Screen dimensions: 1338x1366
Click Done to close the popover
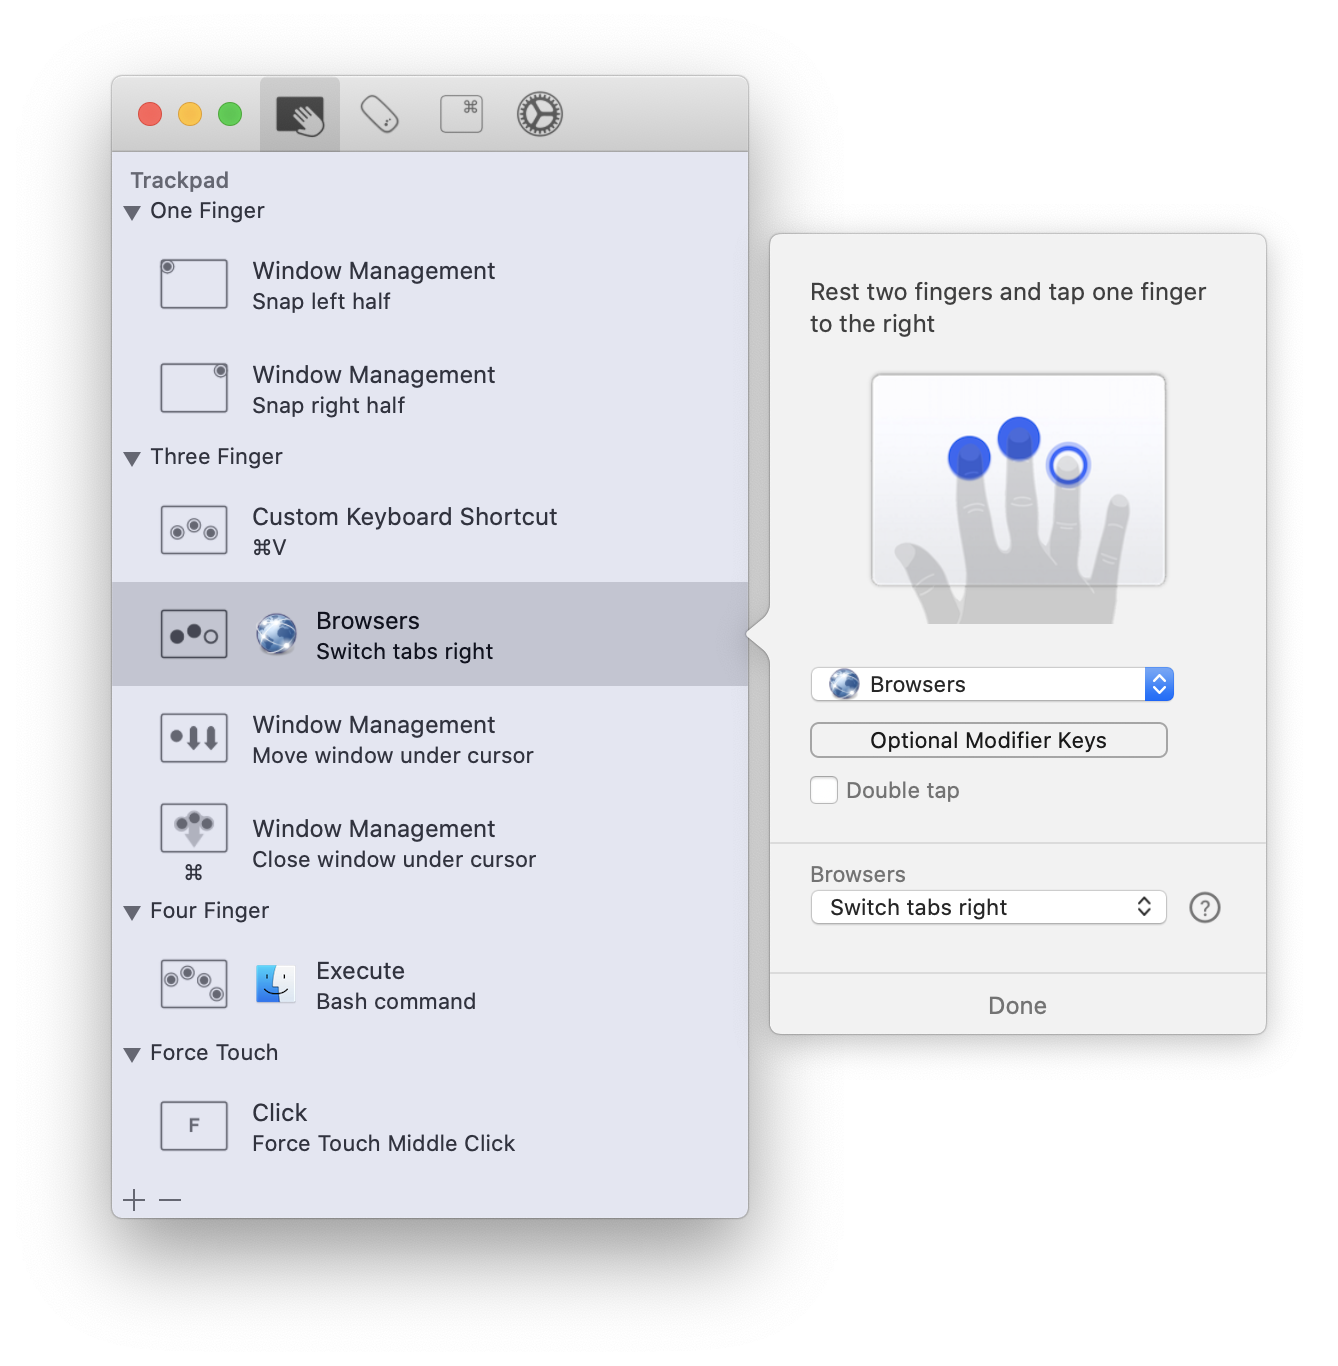(x=1017, y=1005)
